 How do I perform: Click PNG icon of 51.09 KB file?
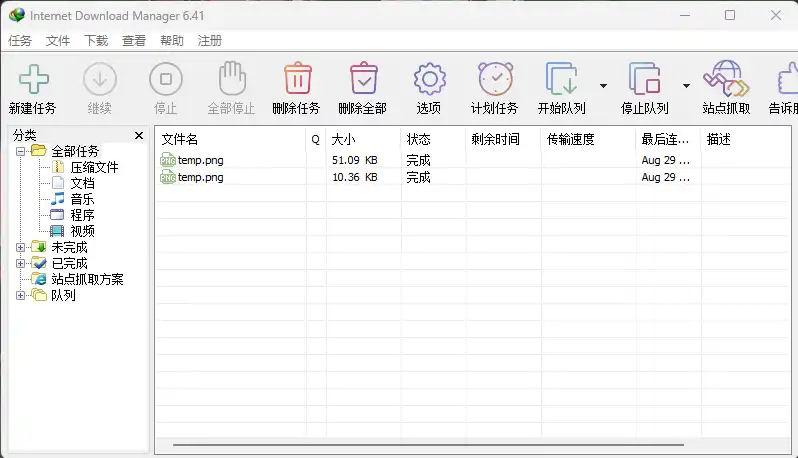point(167,160)
